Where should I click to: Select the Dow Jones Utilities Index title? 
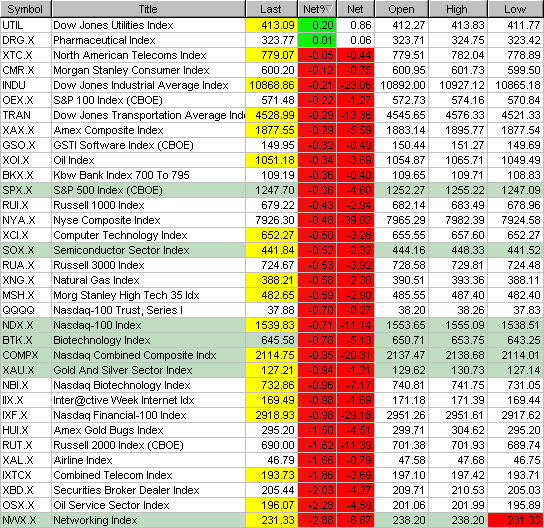[113, 25]
